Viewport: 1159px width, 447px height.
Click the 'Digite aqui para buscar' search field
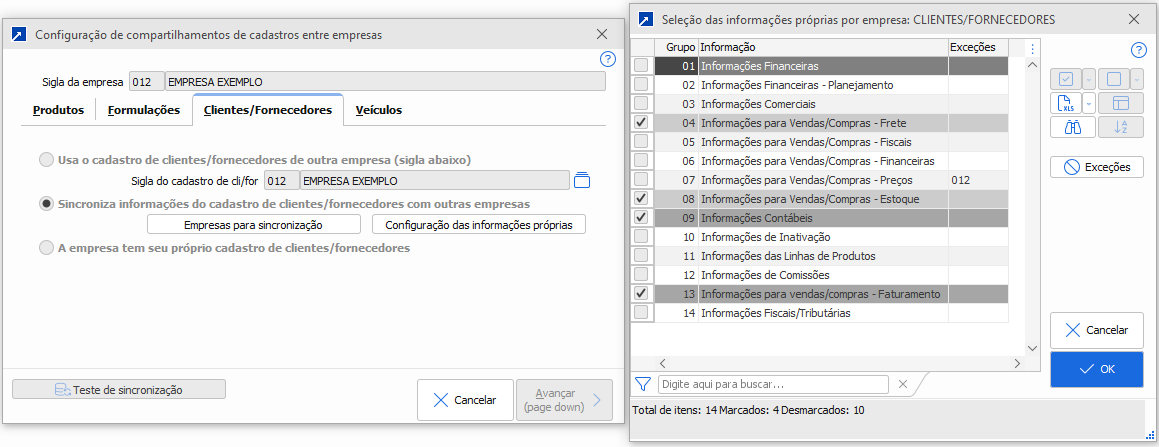coord(773,384)
